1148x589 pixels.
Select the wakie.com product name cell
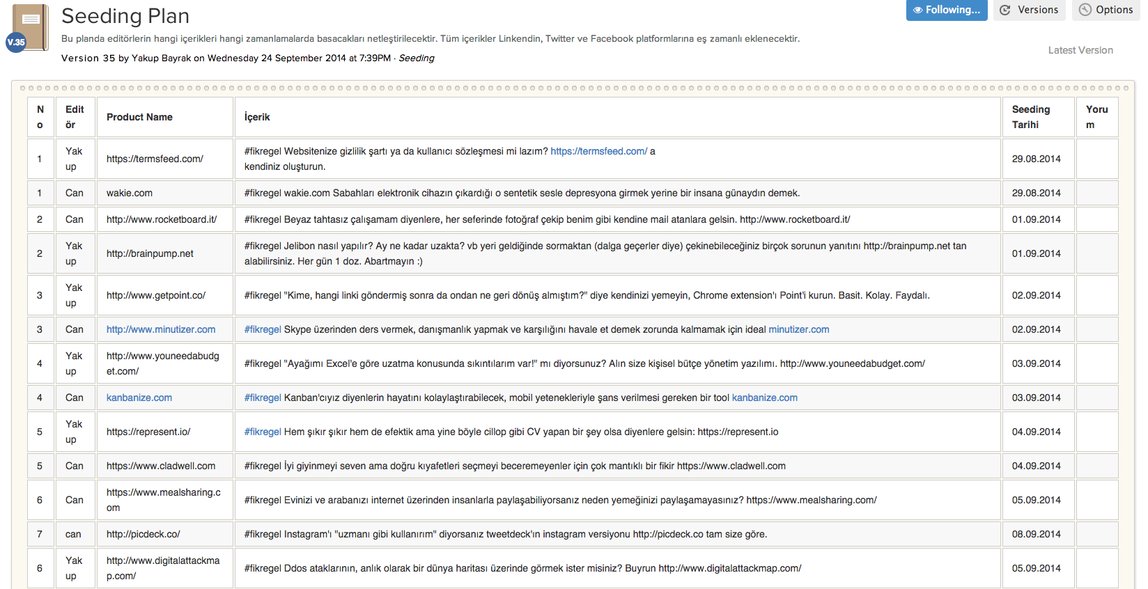pos(165,193)
